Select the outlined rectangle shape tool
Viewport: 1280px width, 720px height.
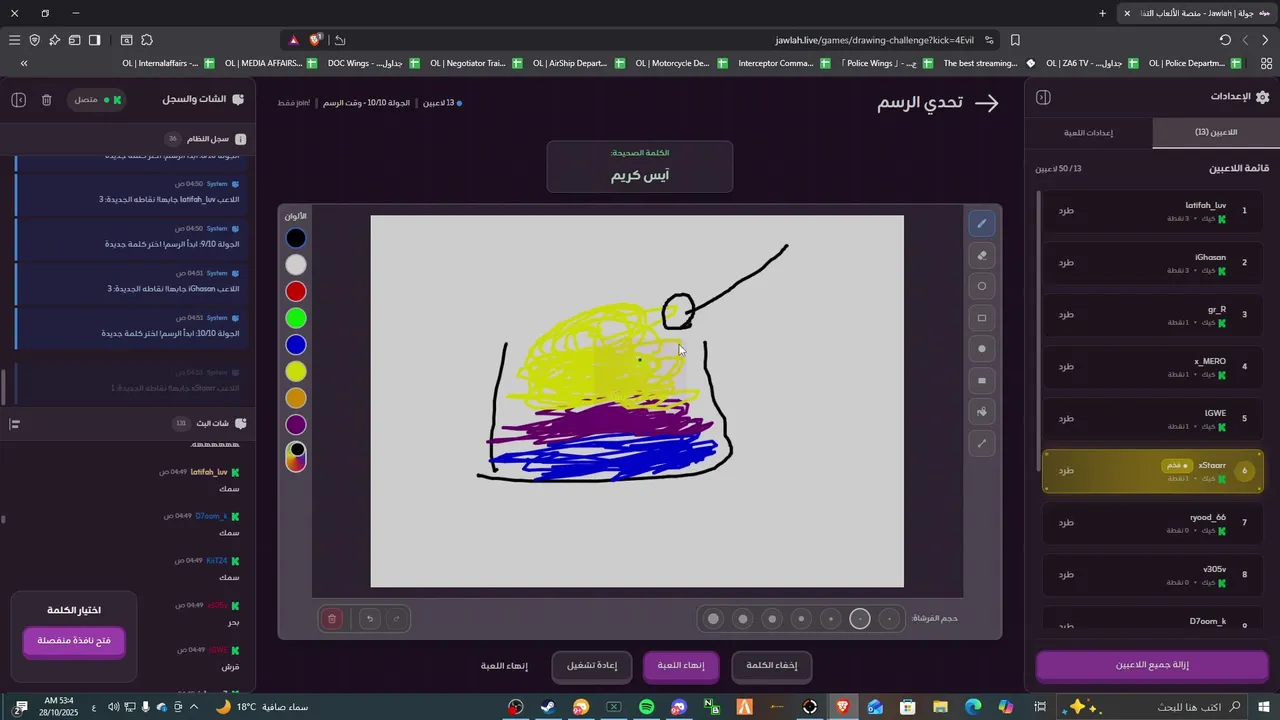982,318
